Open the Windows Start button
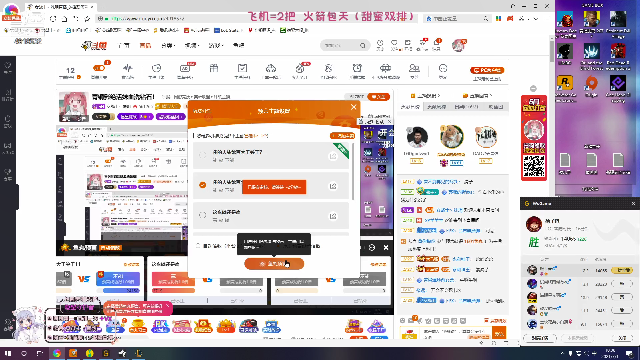640x360 pixels. point(8,353)
